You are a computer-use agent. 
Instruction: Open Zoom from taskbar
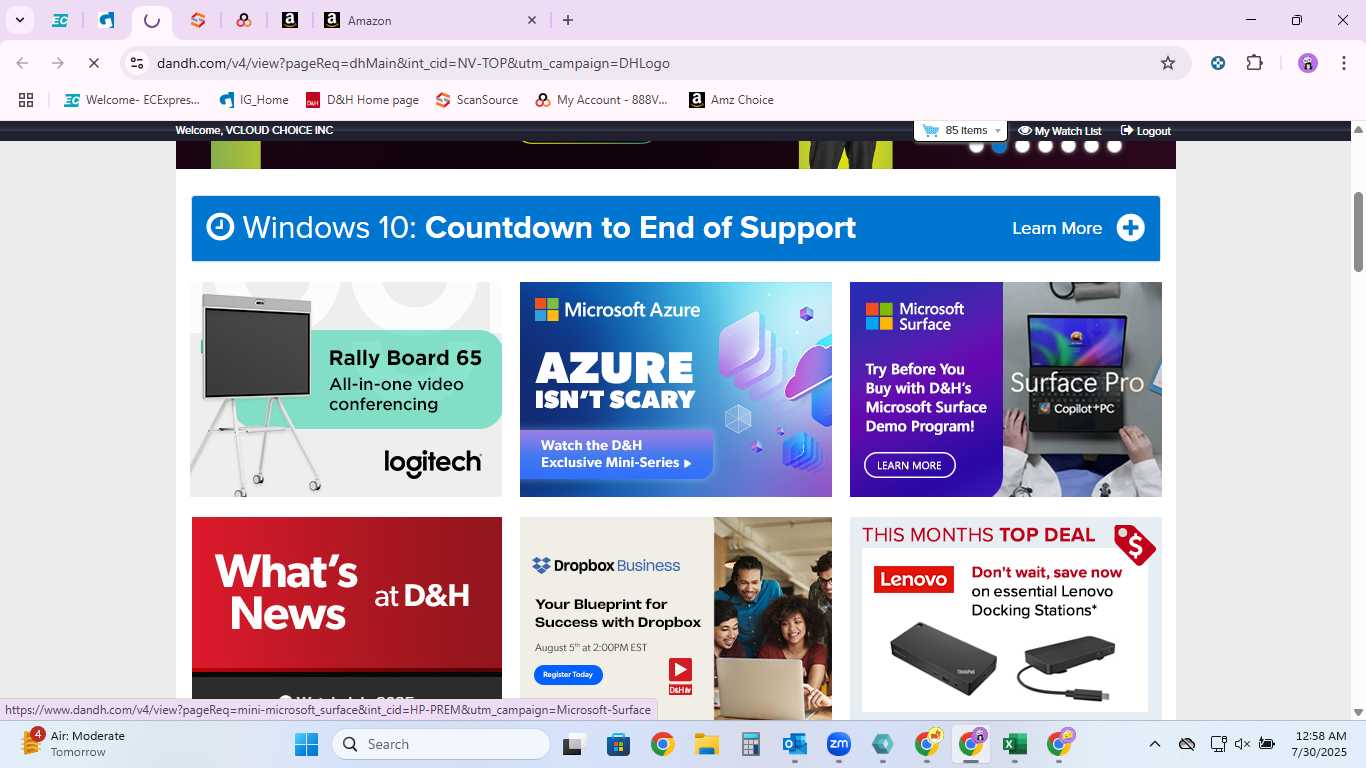(x=838, y=744)
